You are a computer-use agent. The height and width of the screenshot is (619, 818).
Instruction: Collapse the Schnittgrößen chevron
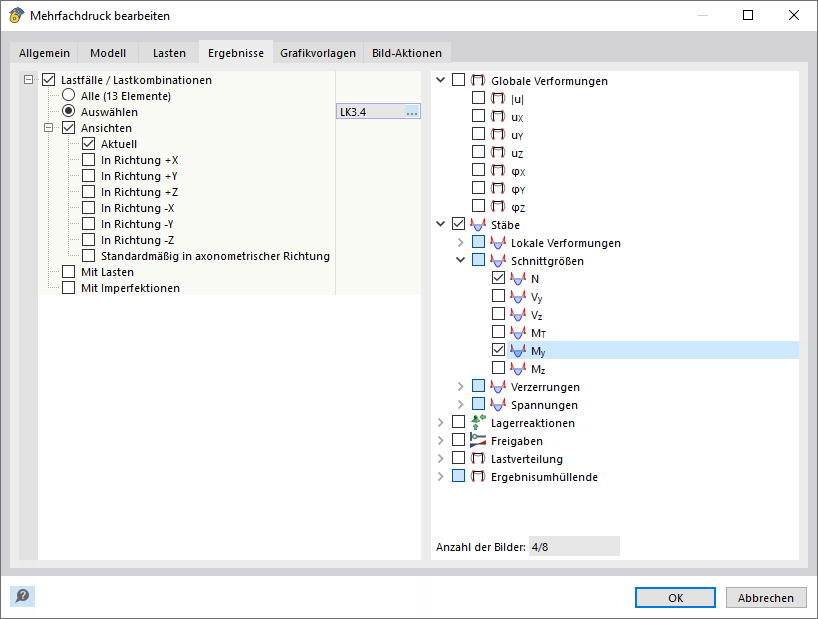461,260
